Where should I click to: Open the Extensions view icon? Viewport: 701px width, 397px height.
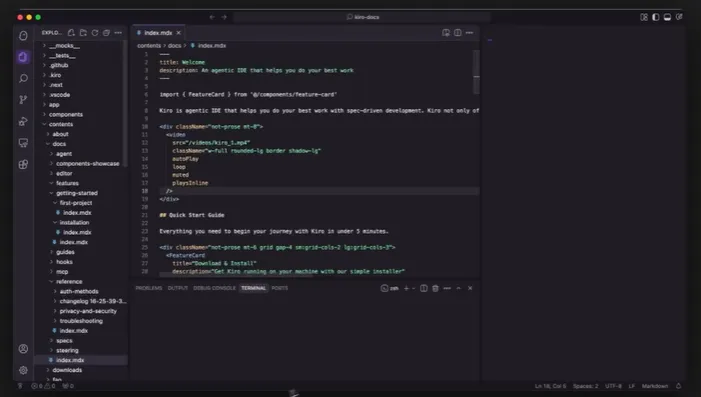(23, 164)
